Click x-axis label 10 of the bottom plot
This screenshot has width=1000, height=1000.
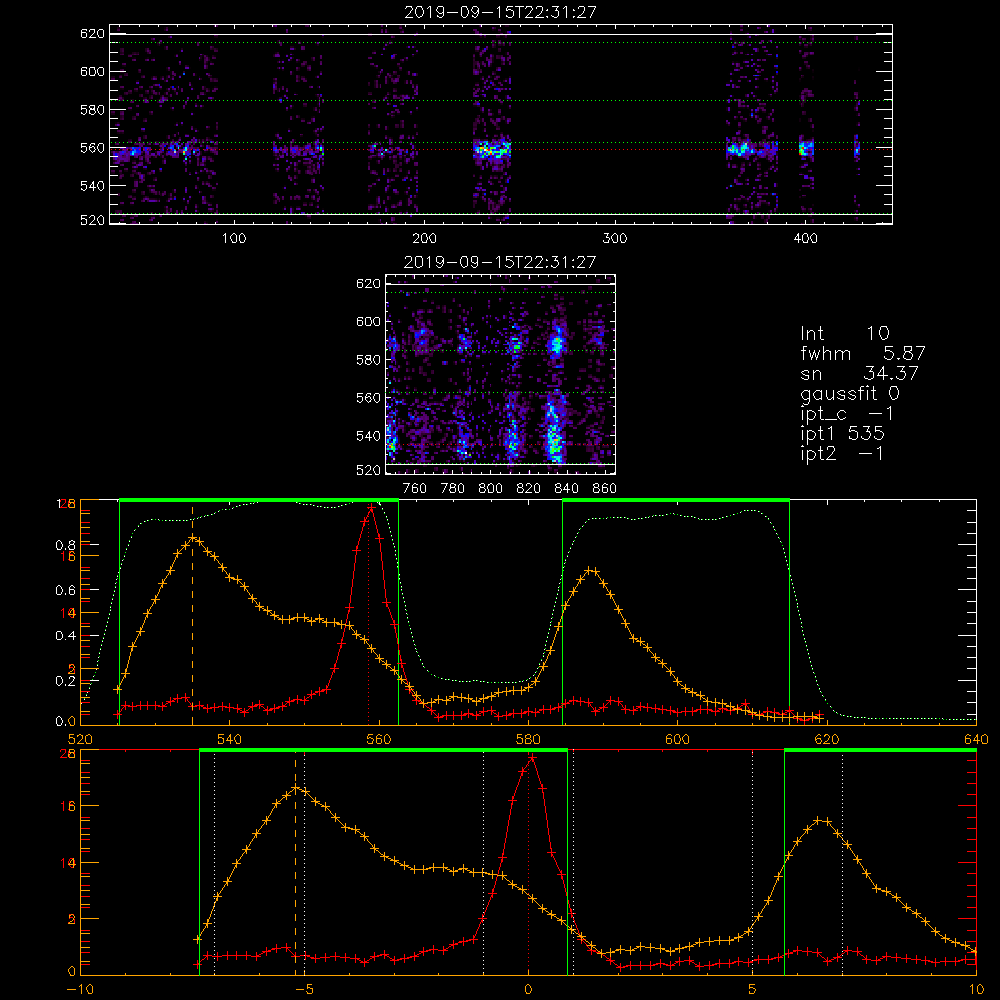(x=976, y=990)
